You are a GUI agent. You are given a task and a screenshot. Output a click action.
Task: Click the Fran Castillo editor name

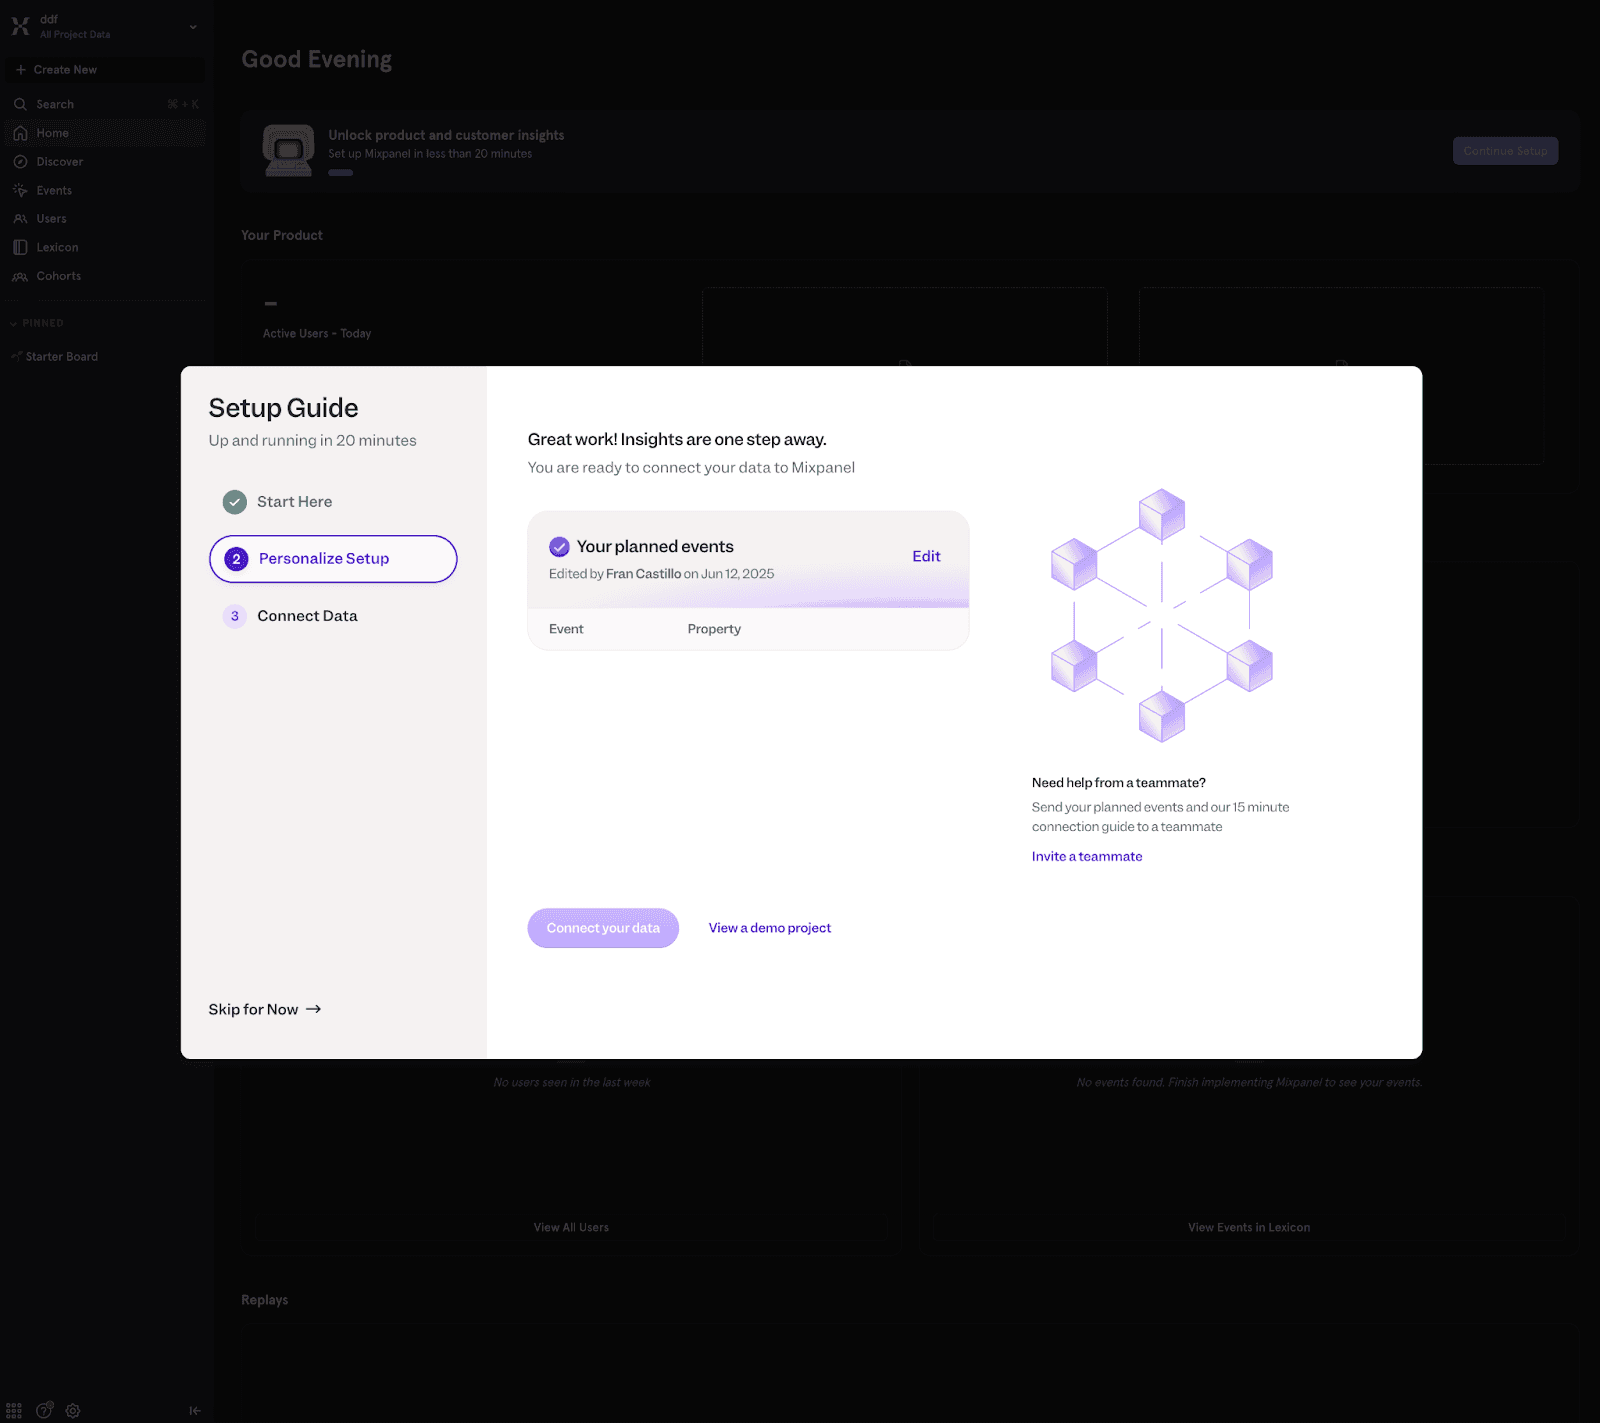(644, 574)
